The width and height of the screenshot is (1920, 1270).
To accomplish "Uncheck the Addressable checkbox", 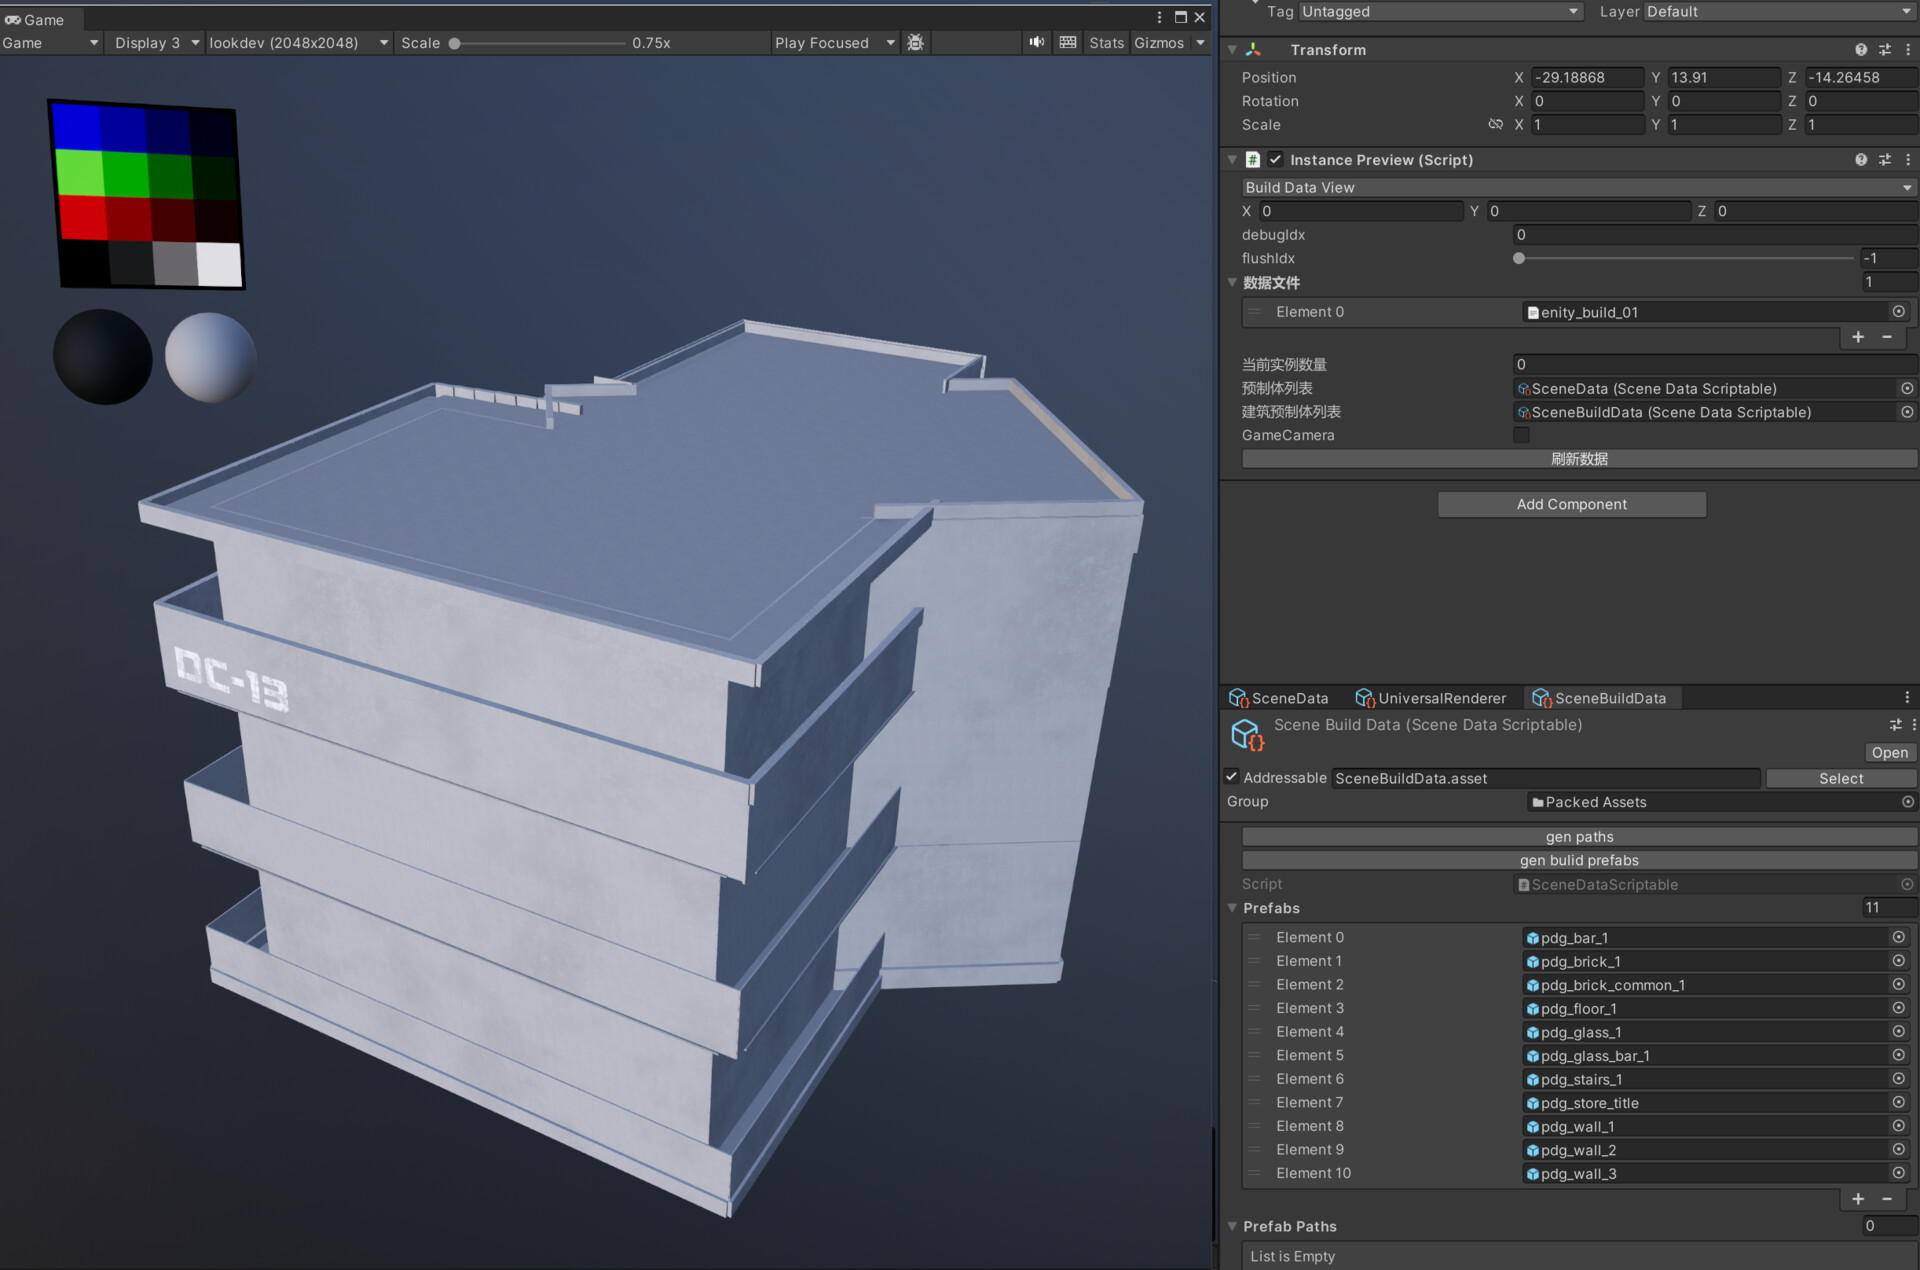I will tap(1232, 777).
